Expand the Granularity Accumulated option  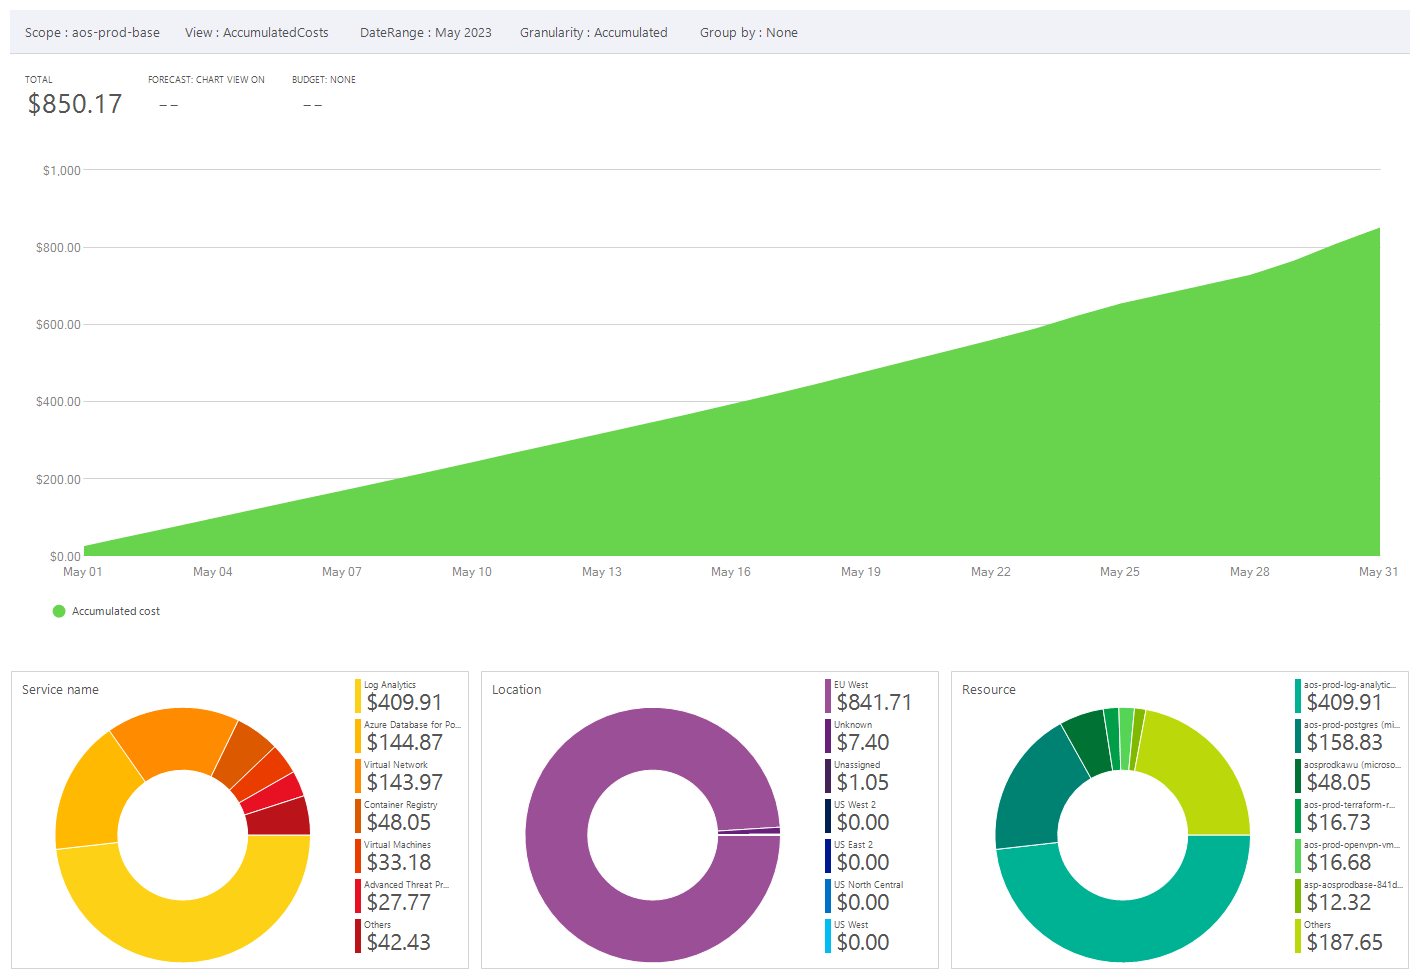593,33
